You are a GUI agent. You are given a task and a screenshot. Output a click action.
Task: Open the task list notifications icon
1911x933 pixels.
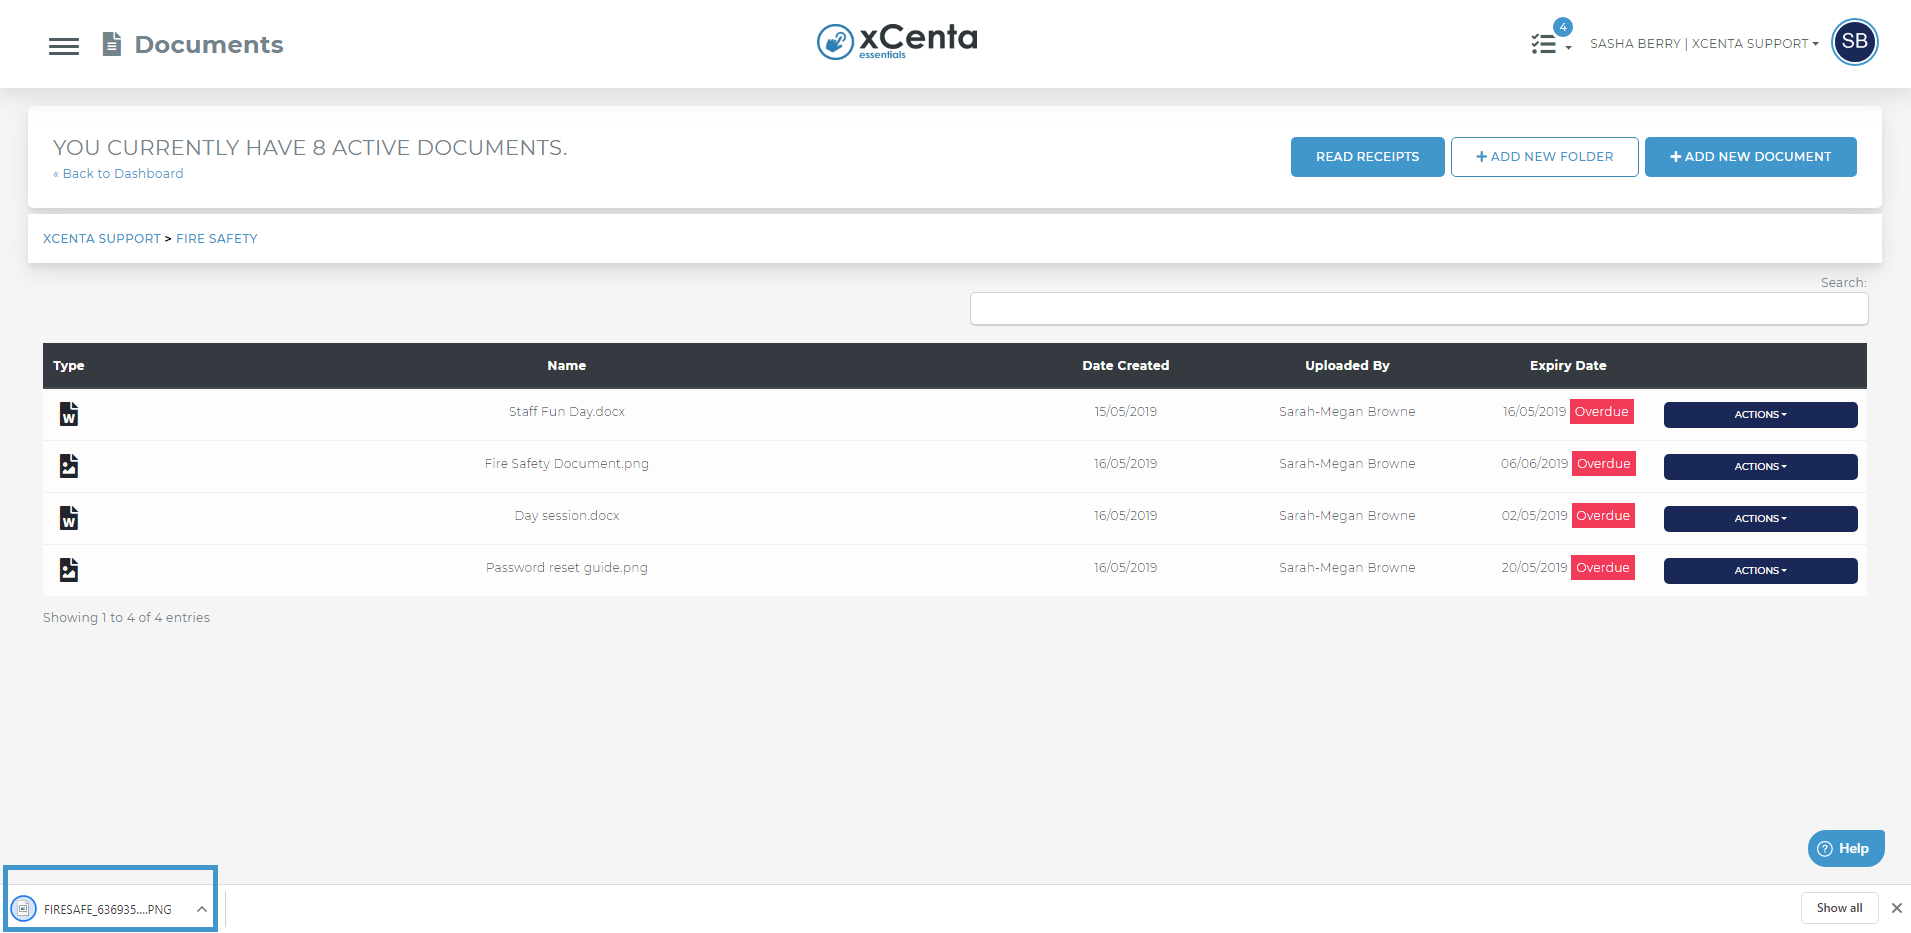(1544, 44)
